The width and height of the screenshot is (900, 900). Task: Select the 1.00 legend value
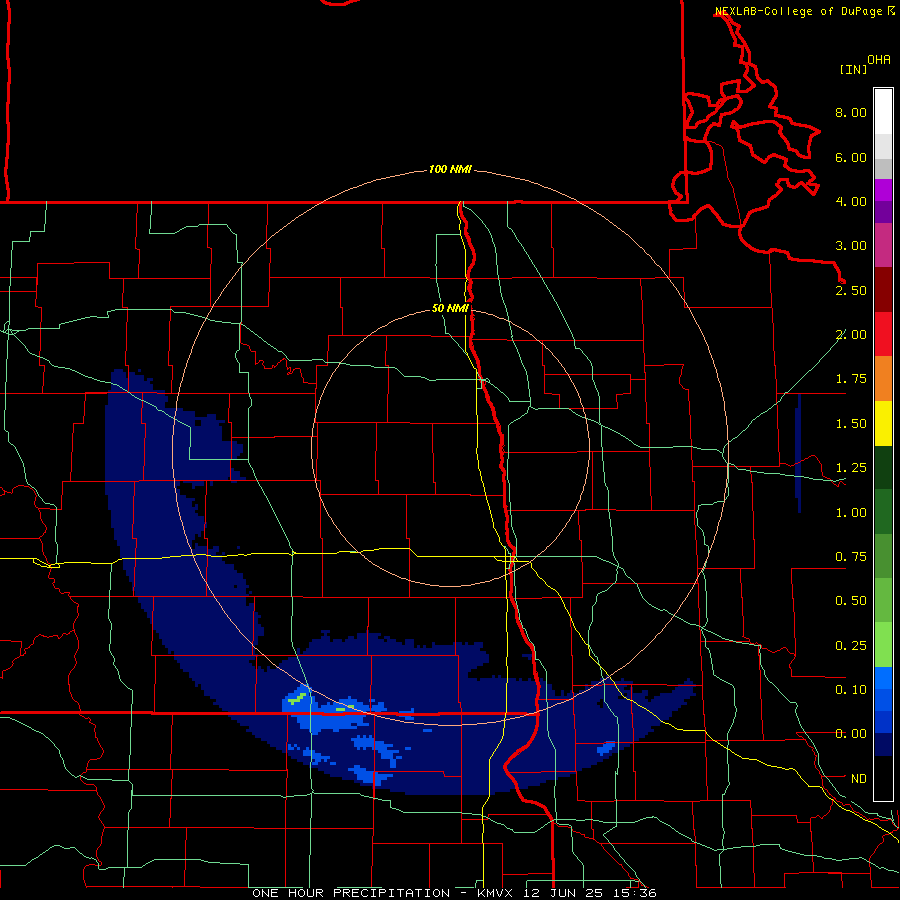click(x=850, y=513)
